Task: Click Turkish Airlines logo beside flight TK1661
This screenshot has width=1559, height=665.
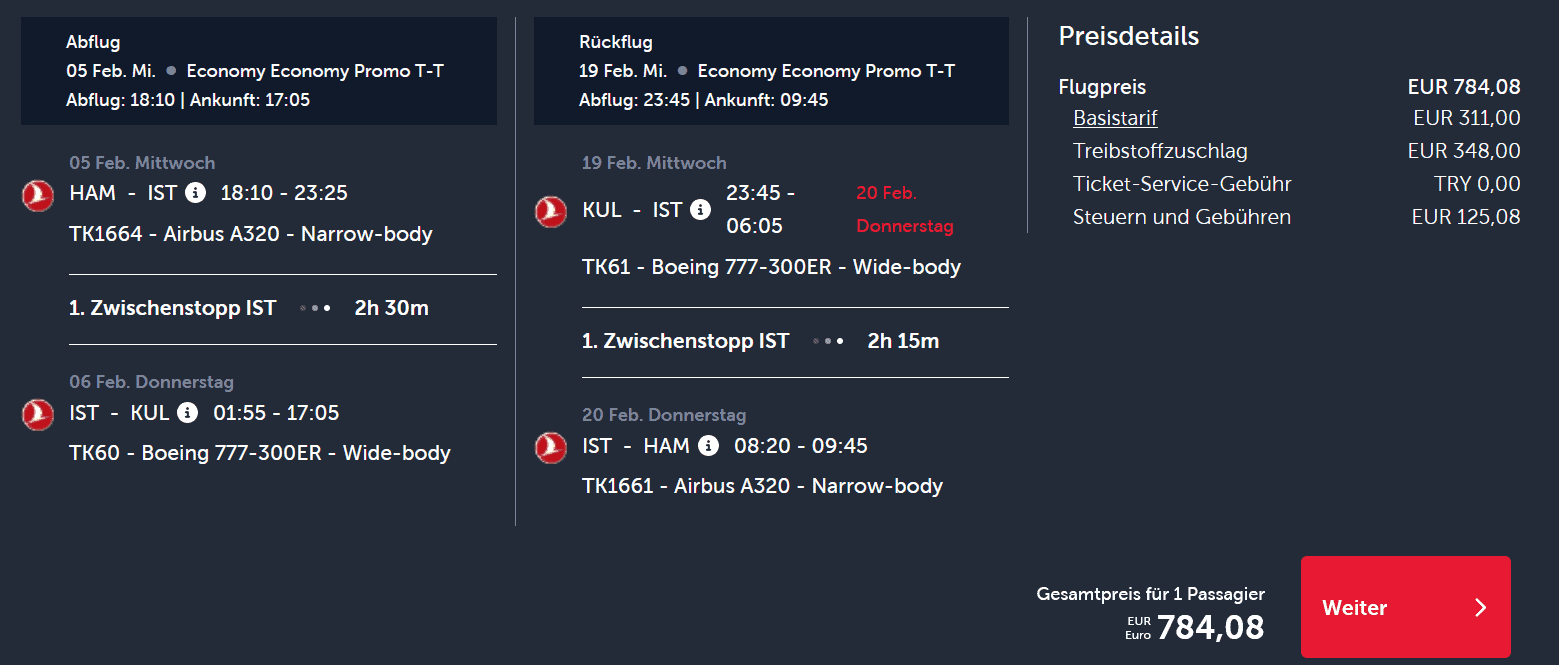Action: pyautogui.click(x=551, y=448)
